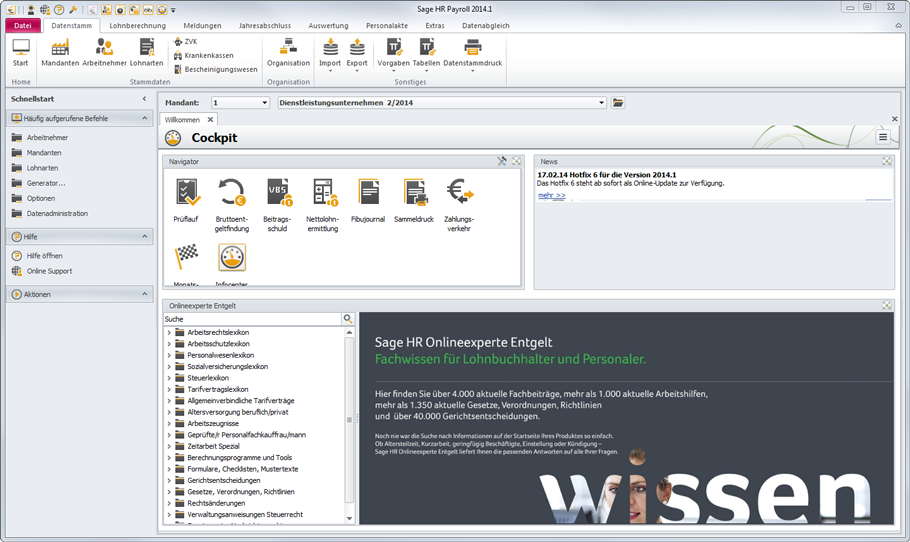Open the Fibujournal icon
Screen dimensions: 910x542
[368, 194]
